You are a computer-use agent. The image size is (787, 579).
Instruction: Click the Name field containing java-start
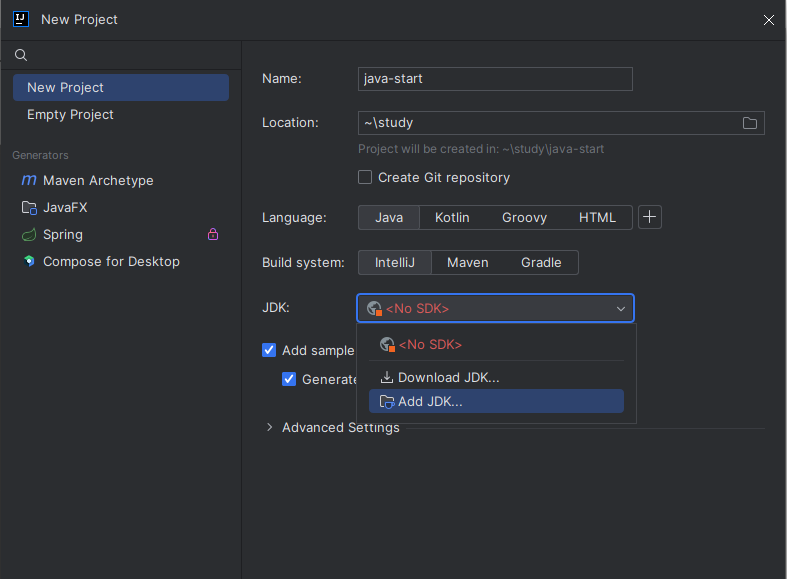click(495, 79)
